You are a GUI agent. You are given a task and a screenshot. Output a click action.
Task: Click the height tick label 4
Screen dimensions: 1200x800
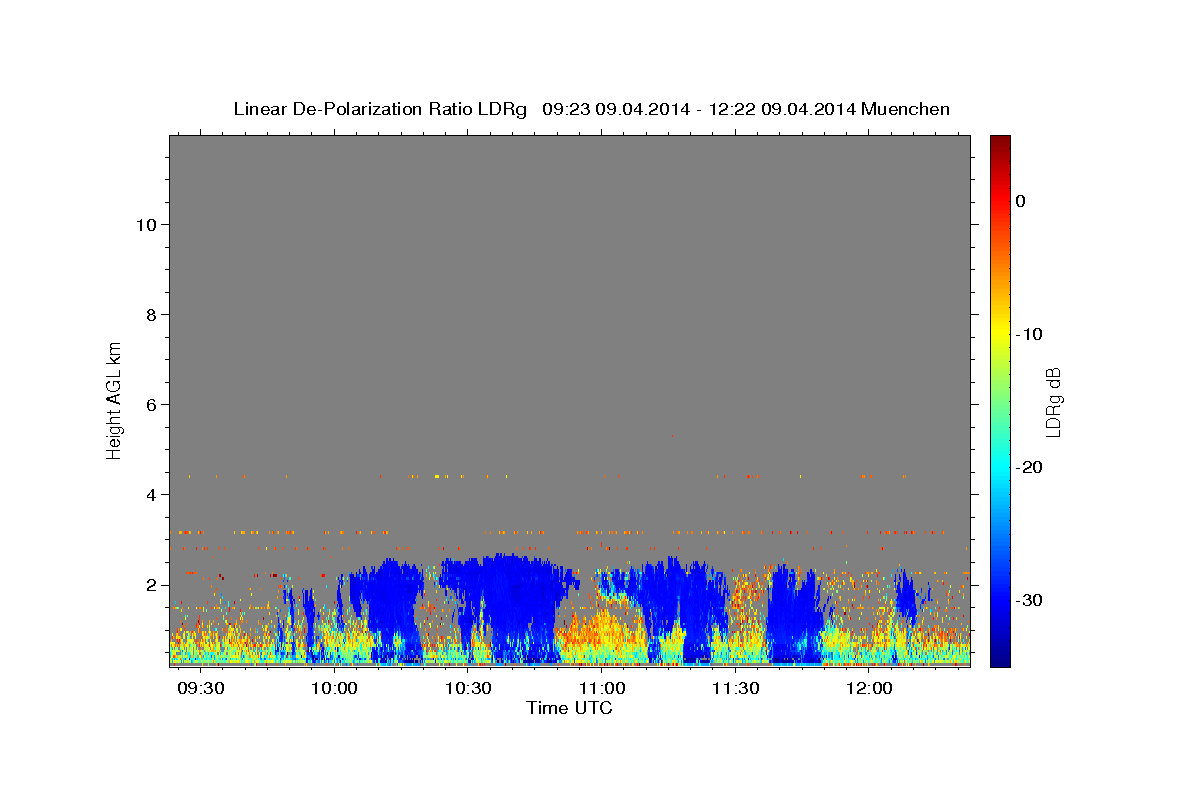pos(151,495)
